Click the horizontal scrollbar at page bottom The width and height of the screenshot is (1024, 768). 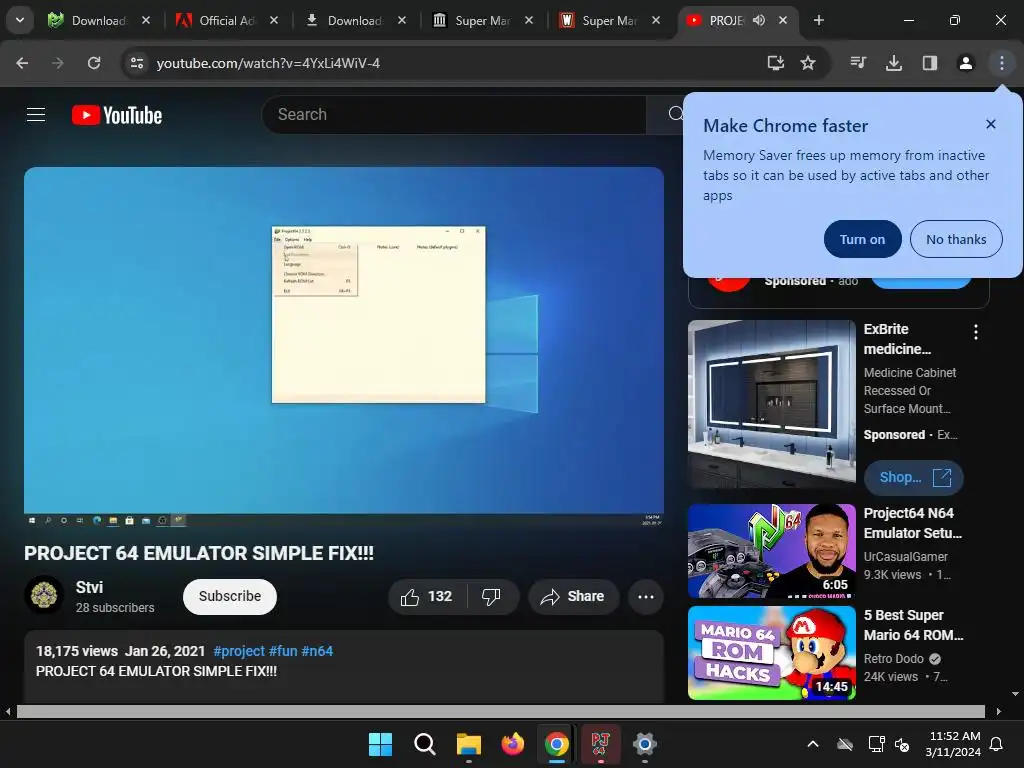(x=501, y=711)
